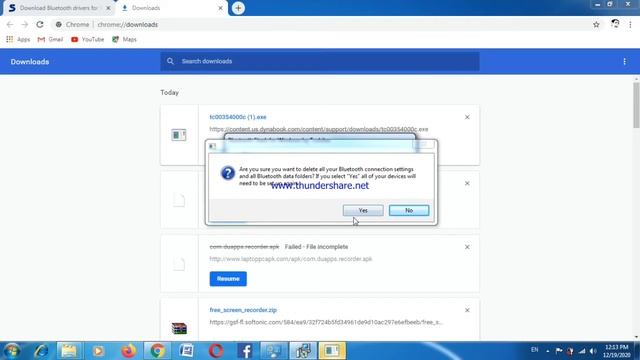This screenshot has height=360, width=640.
Task: Reload the current page
Action: pyautogui.click(x=40, y=24)
